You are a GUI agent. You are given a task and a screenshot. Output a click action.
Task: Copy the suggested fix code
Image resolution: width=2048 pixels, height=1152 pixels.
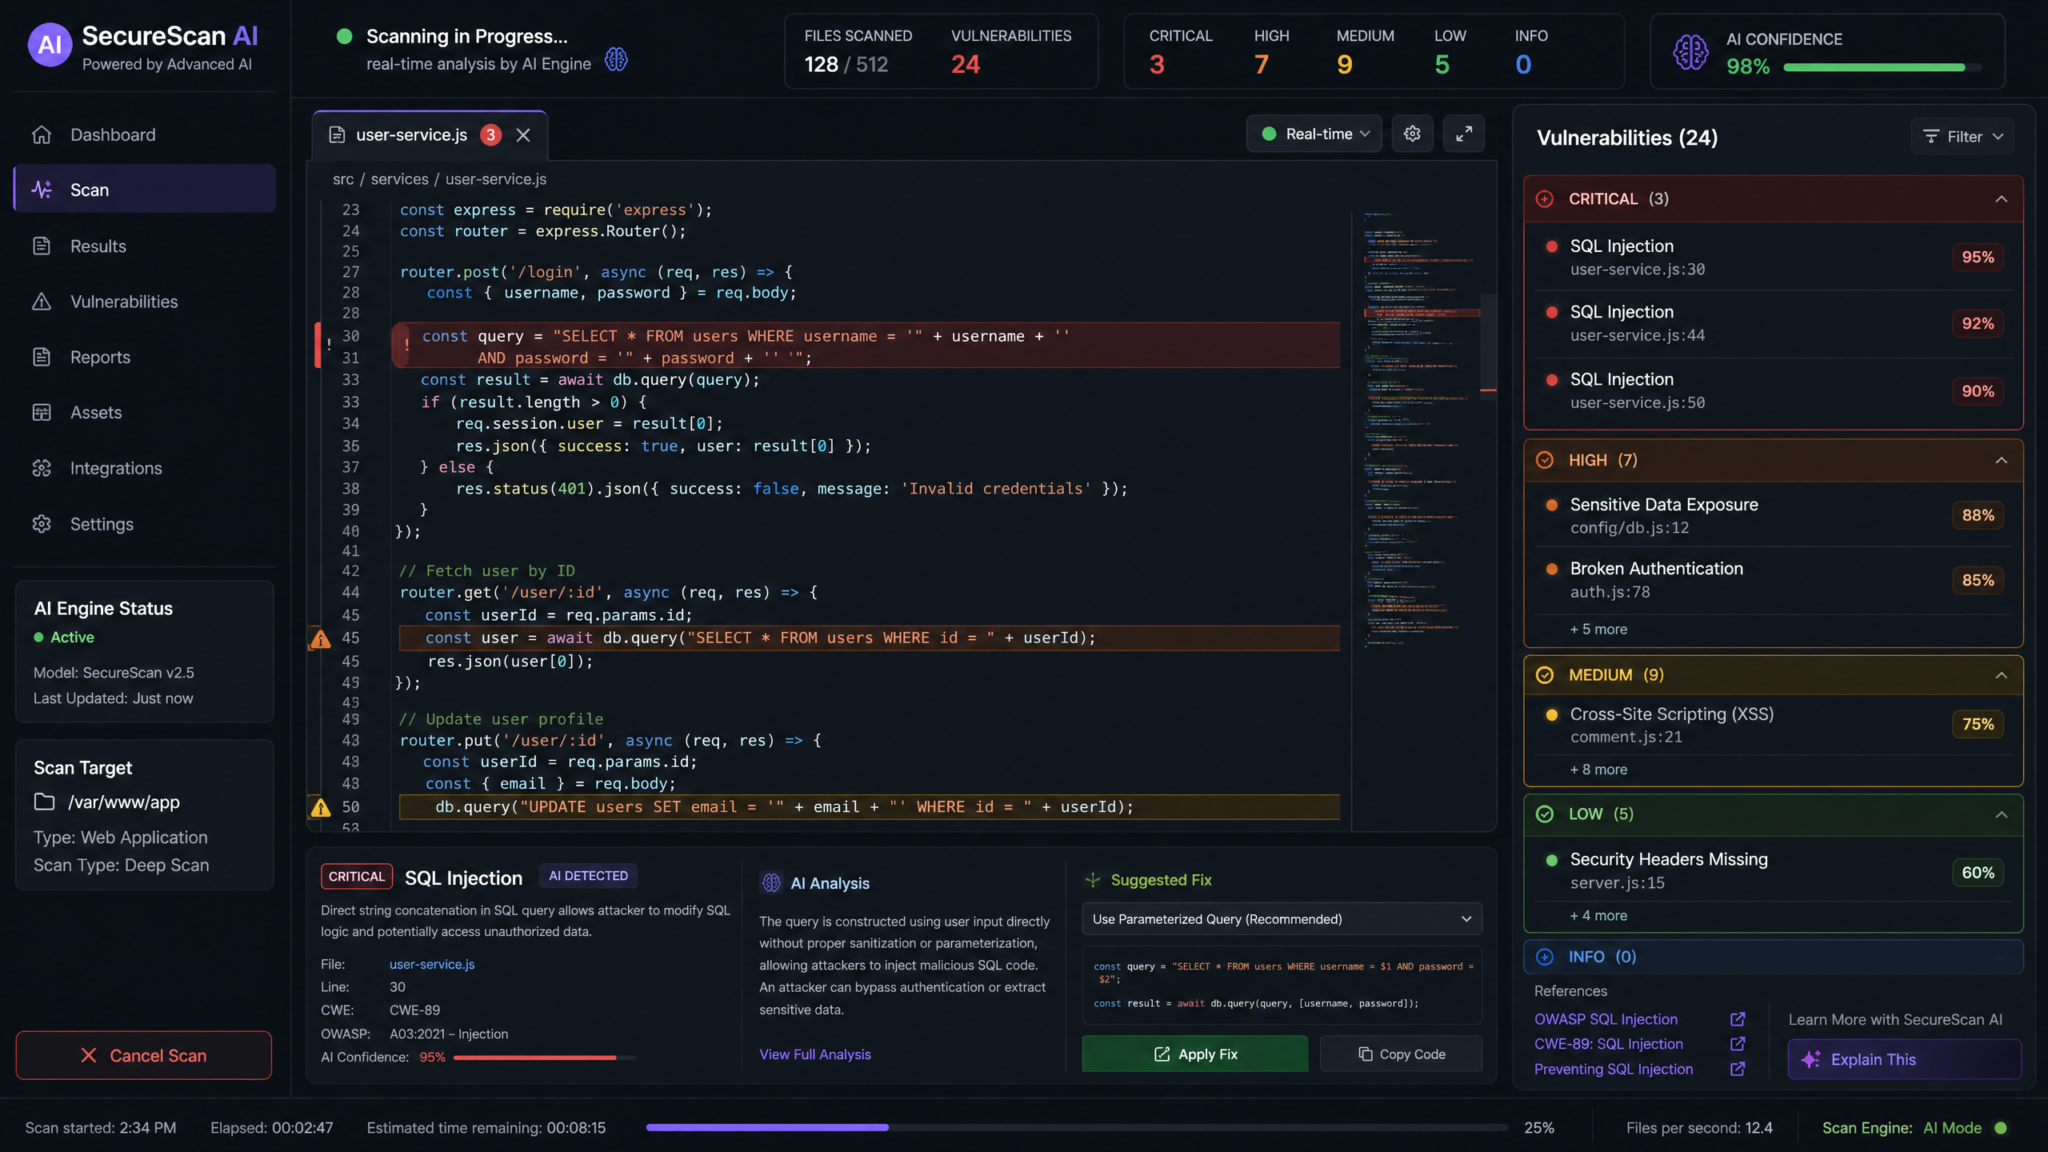pyautogui.click(x=1401, y=1054)
